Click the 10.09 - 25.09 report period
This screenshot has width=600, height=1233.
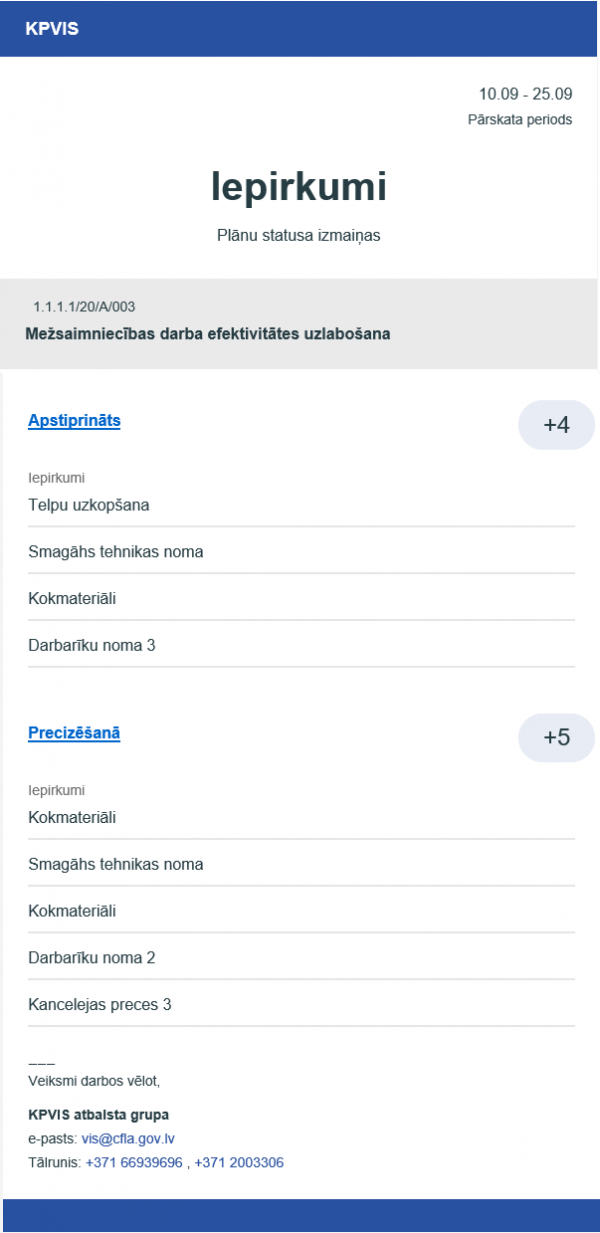525,95
